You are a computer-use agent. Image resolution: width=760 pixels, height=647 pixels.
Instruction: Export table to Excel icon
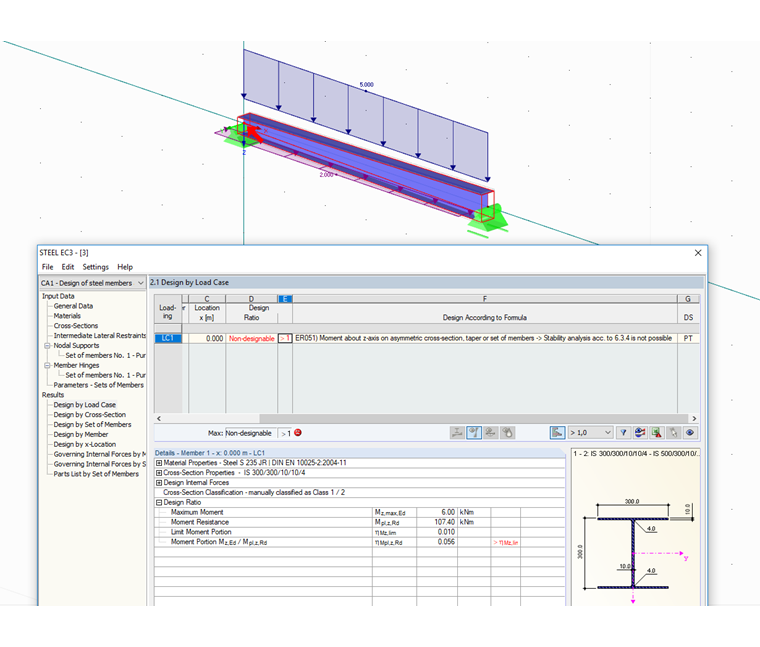point(657,432)
